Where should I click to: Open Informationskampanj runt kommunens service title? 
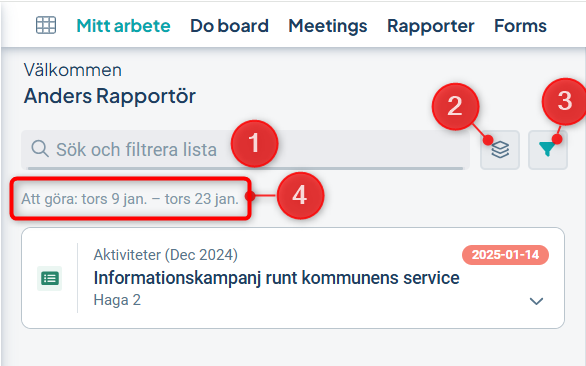[x=276, y=278]
